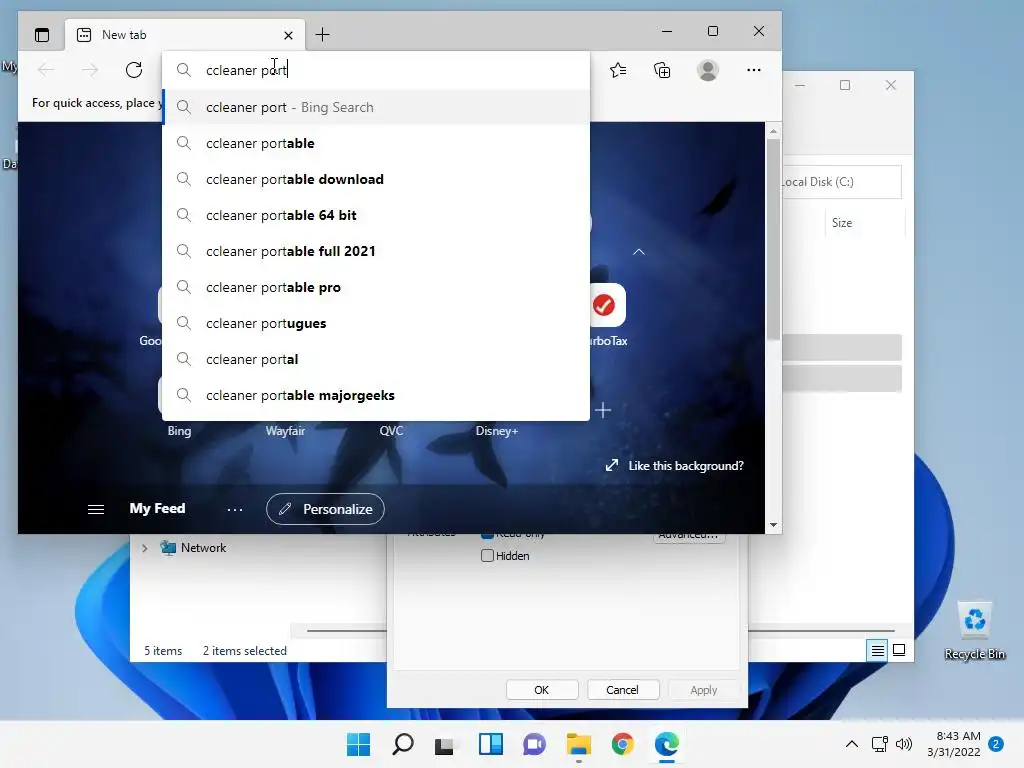Open Task View on the taskbar

[445, 744]
